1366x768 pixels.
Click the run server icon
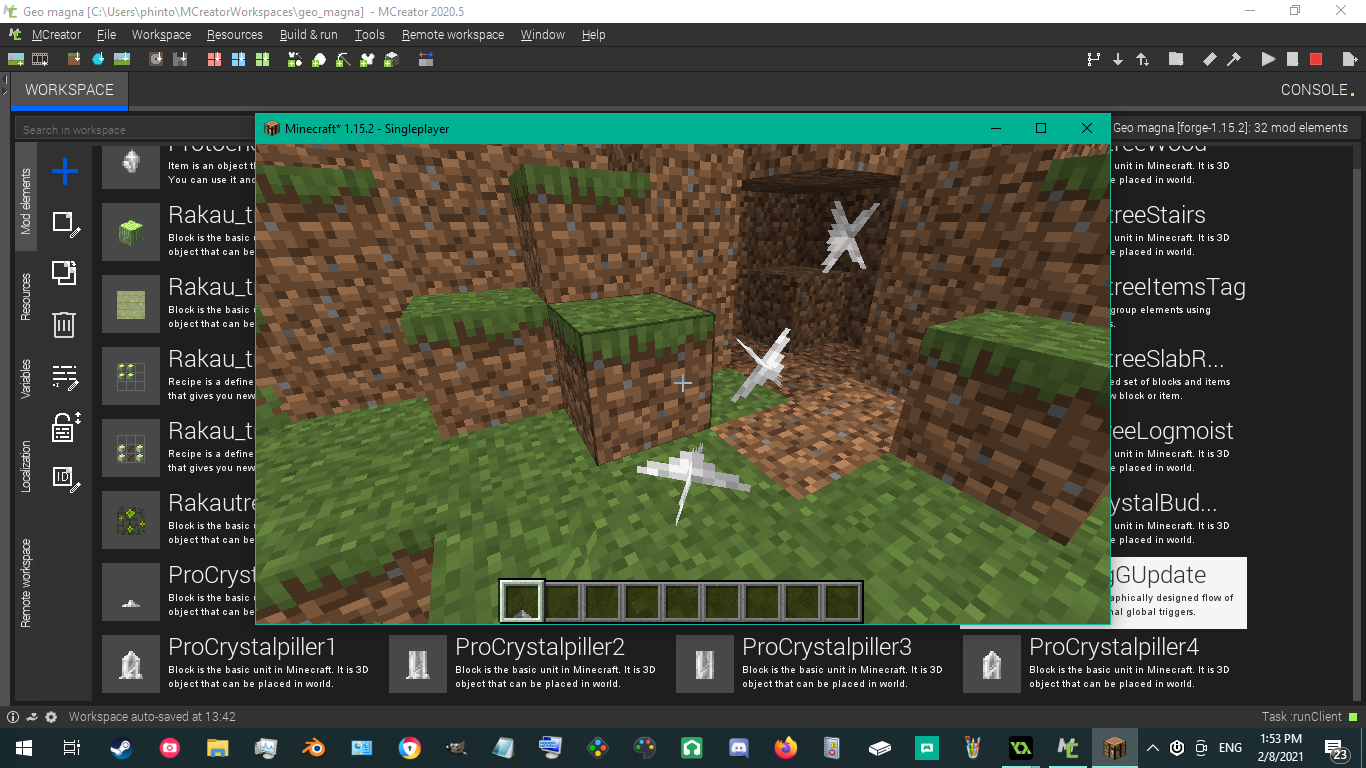click(x=1292, y=60)
